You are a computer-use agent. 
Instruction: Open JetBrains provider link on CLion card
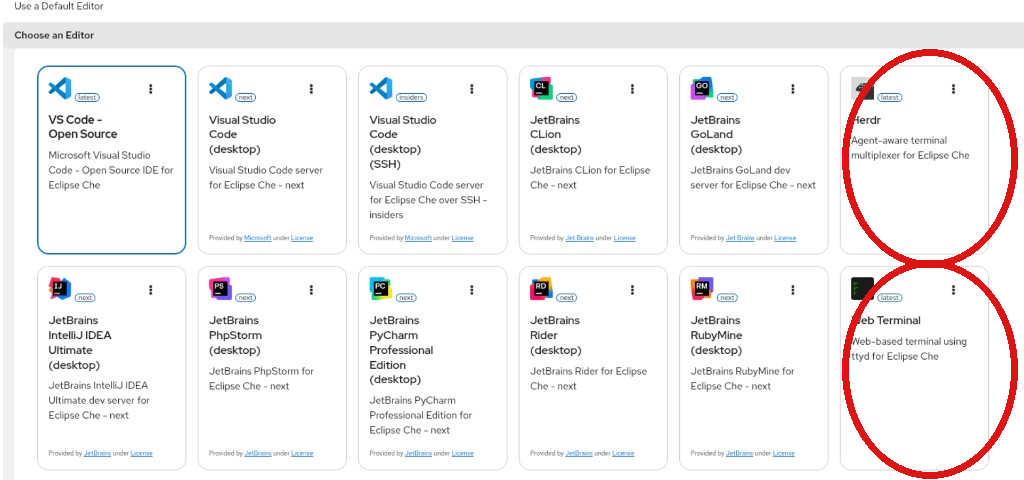[x=579, y=238]
